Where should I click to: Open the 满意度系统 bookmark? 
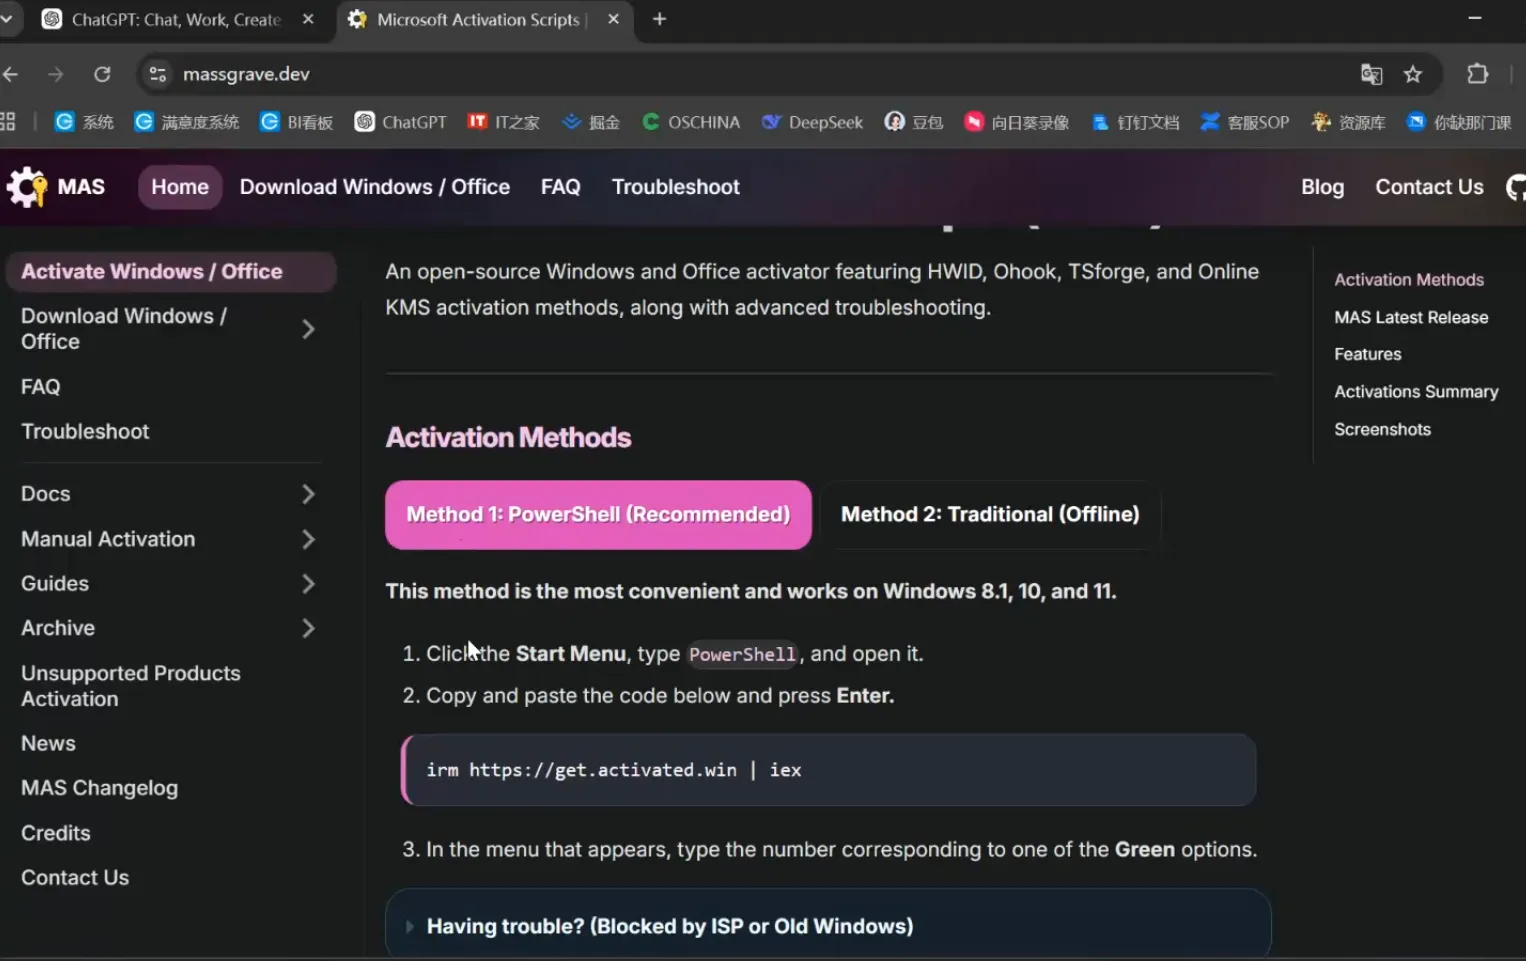188,122
